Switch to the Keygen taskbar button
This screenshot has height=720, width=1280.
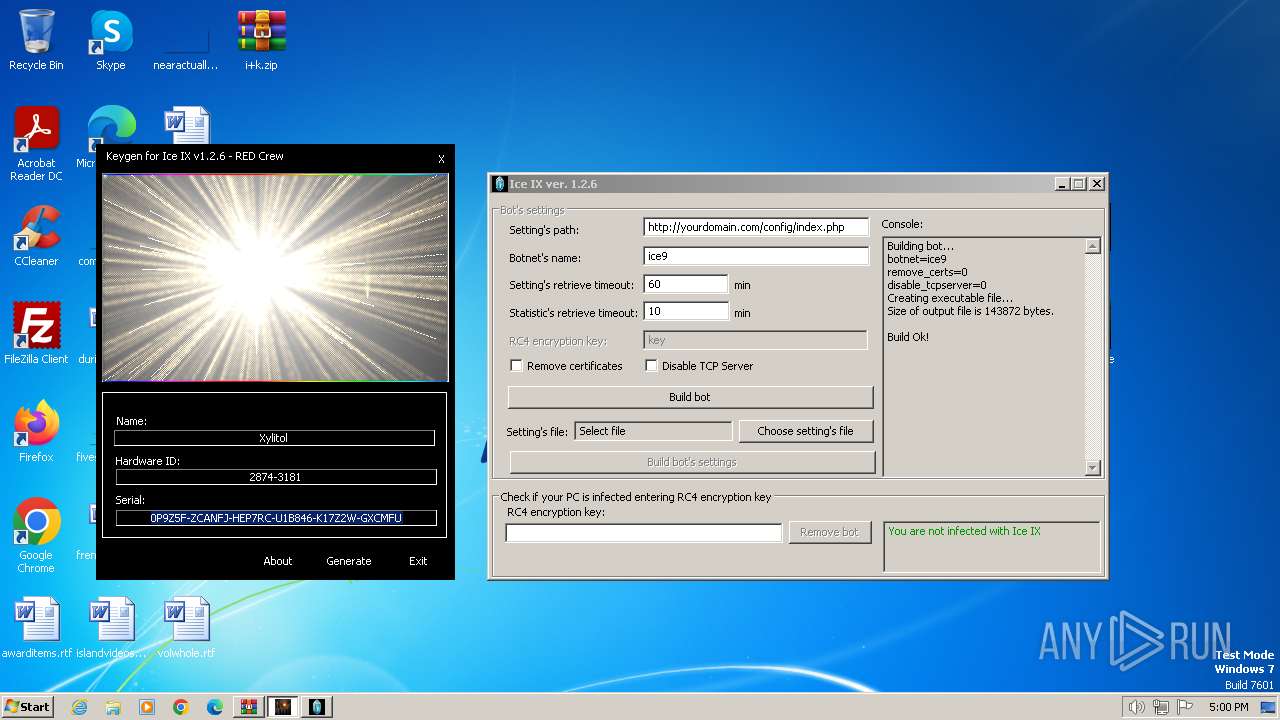point(283,707)
